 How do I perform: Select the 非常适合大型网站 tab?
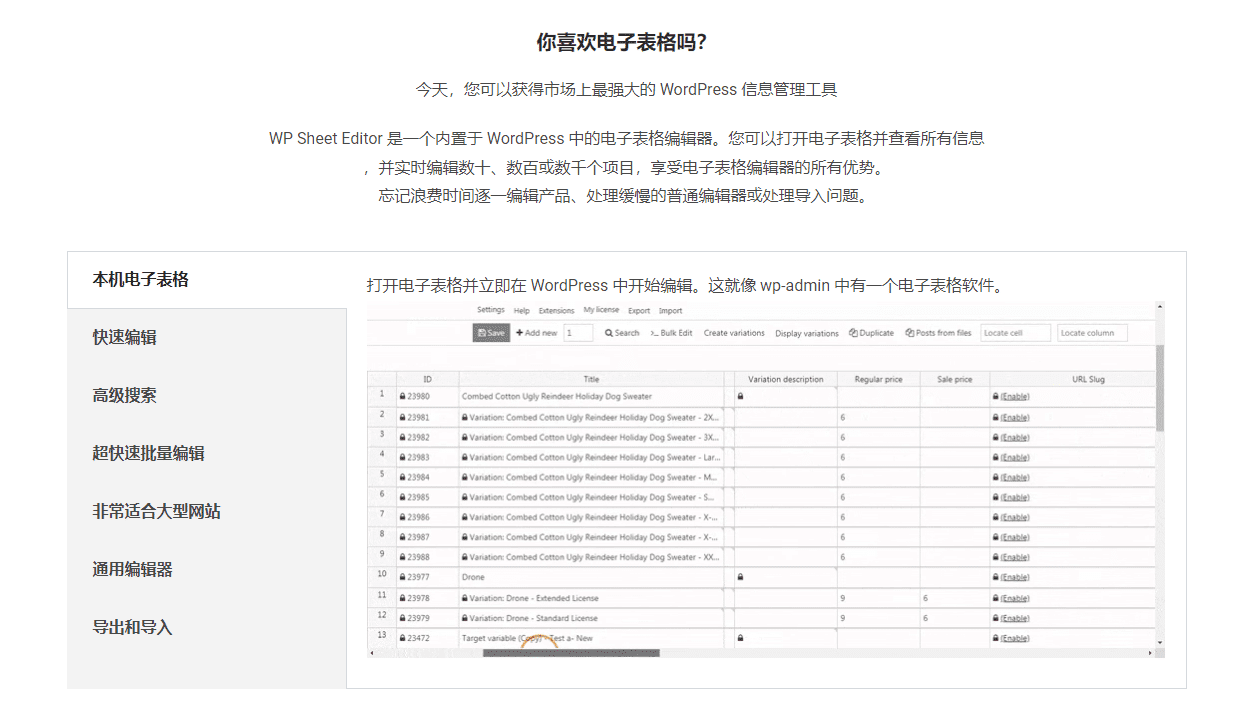(x=207, y=512)
